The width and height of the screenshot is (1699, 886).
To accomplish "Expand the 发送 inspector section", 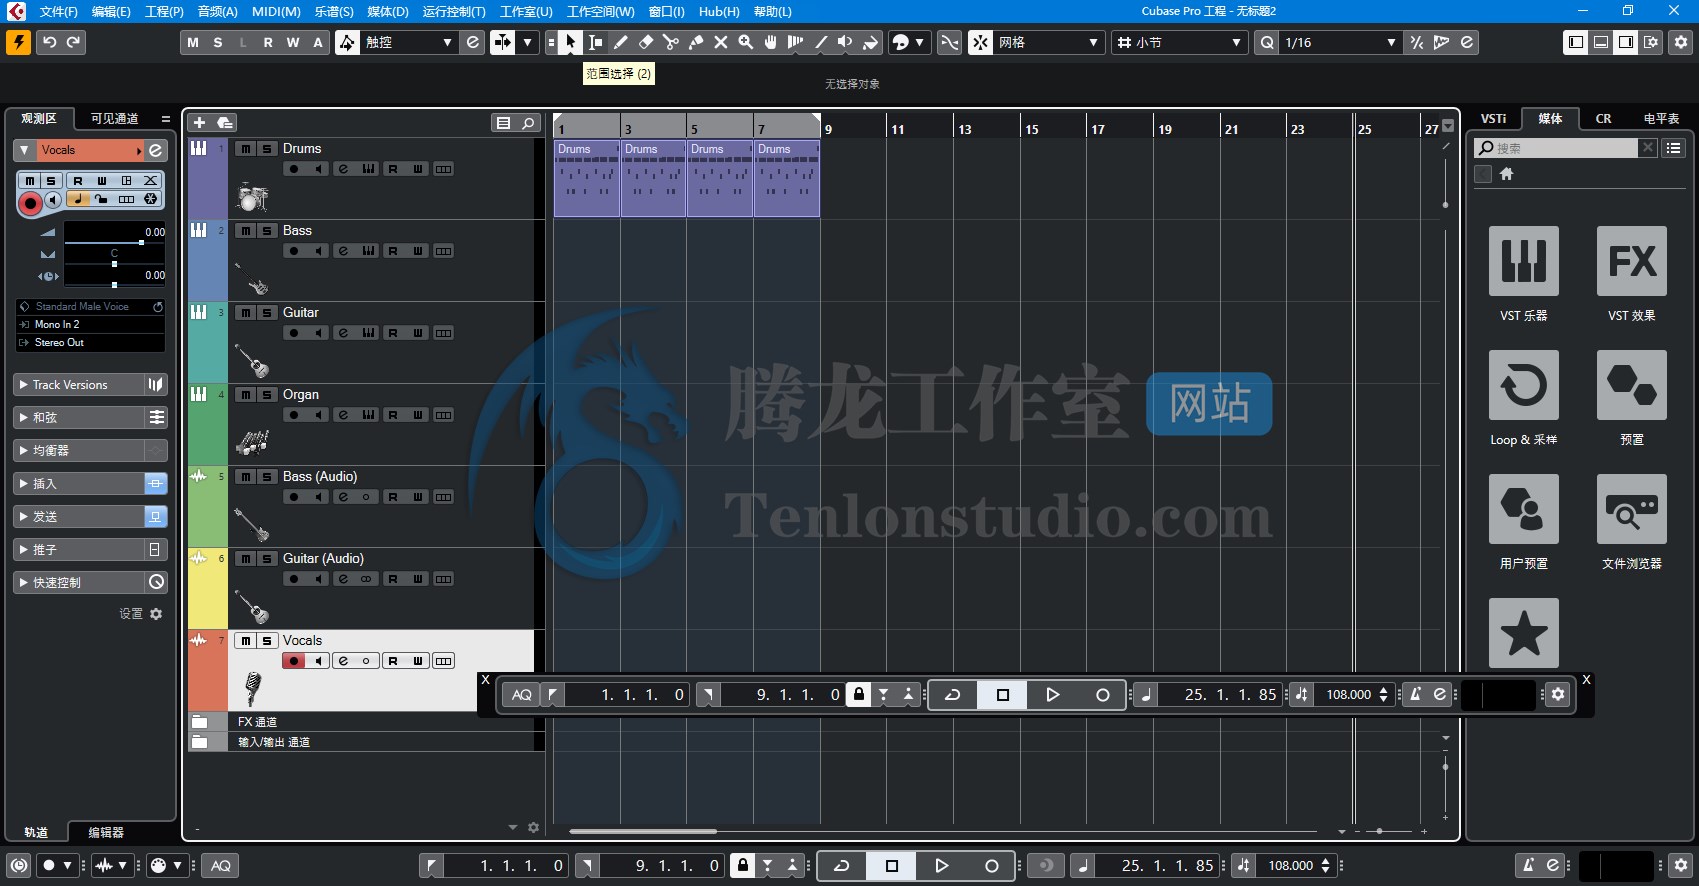I will click(x=80, y=516).
